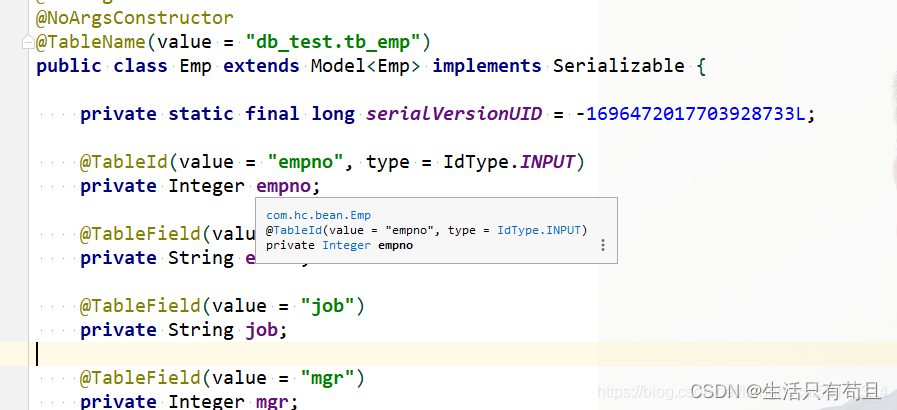Image resolution: width=897 pixels, height=410 pixels.
Task: Select the "job" string literal
Action: tap(328, 306)
